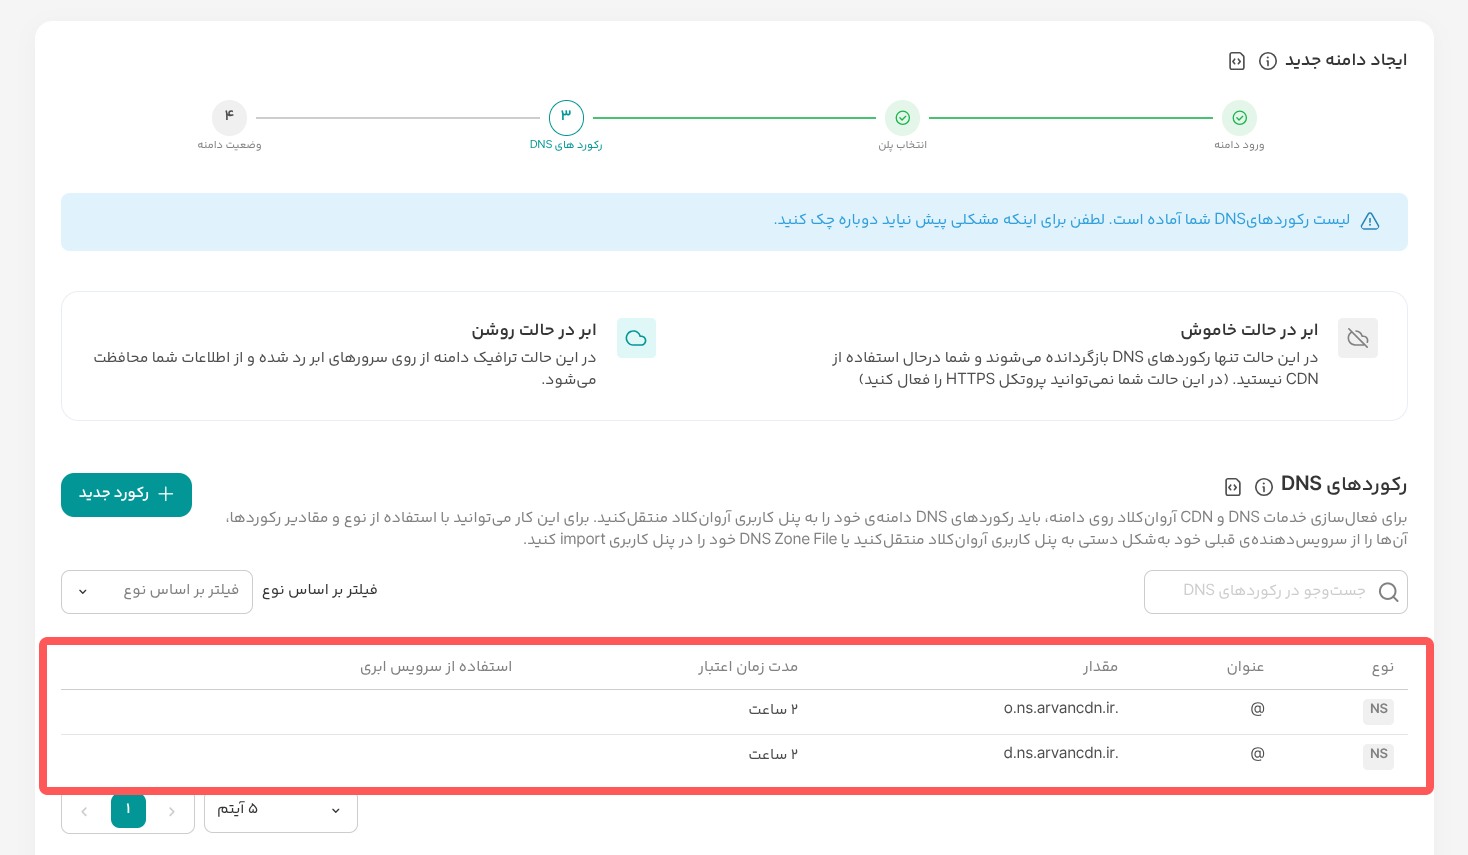Click the ابر در حالت خاموش heading

pyautogui.click(x=1249, y=330)
